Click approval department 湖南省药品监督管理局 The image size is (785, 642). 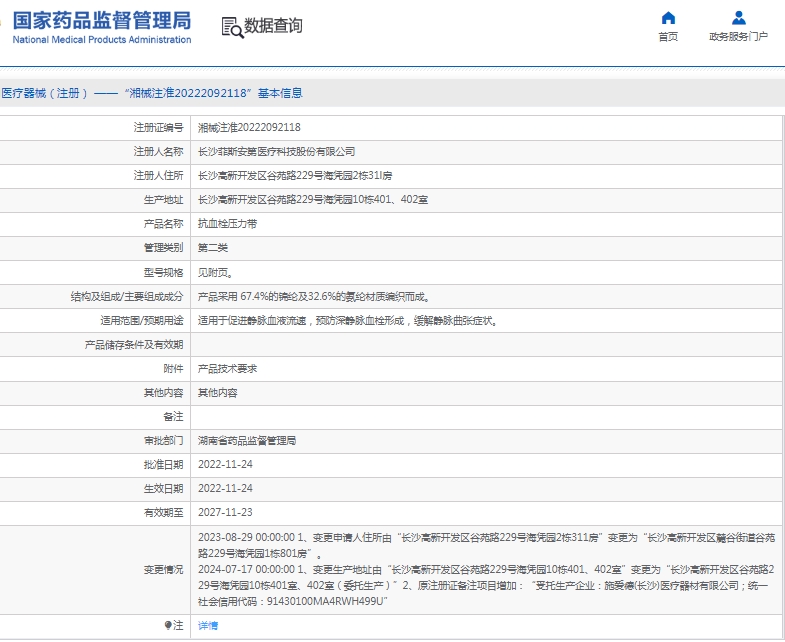pyautogui.click(x=247, y=441)
